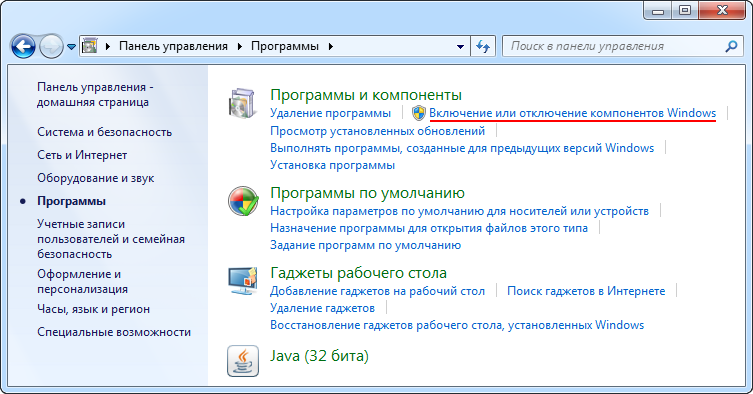Click the Гаджеты рабочего стола monitor icon
This screenshot has height=394, width=753.
pyautogui.click(x=243, y=281)
